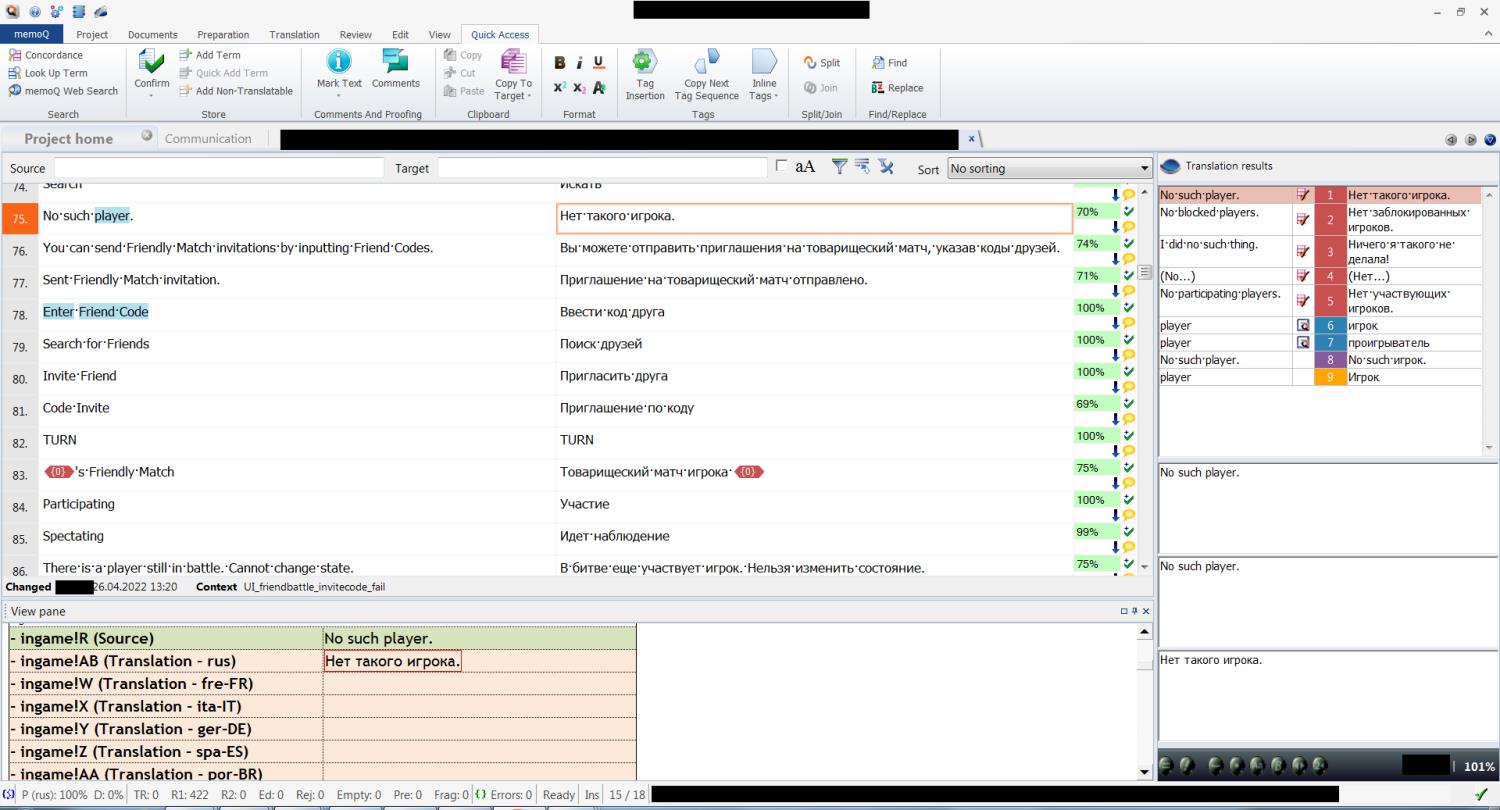Switch to the Translation ribbon tab

tap(294, 35)
